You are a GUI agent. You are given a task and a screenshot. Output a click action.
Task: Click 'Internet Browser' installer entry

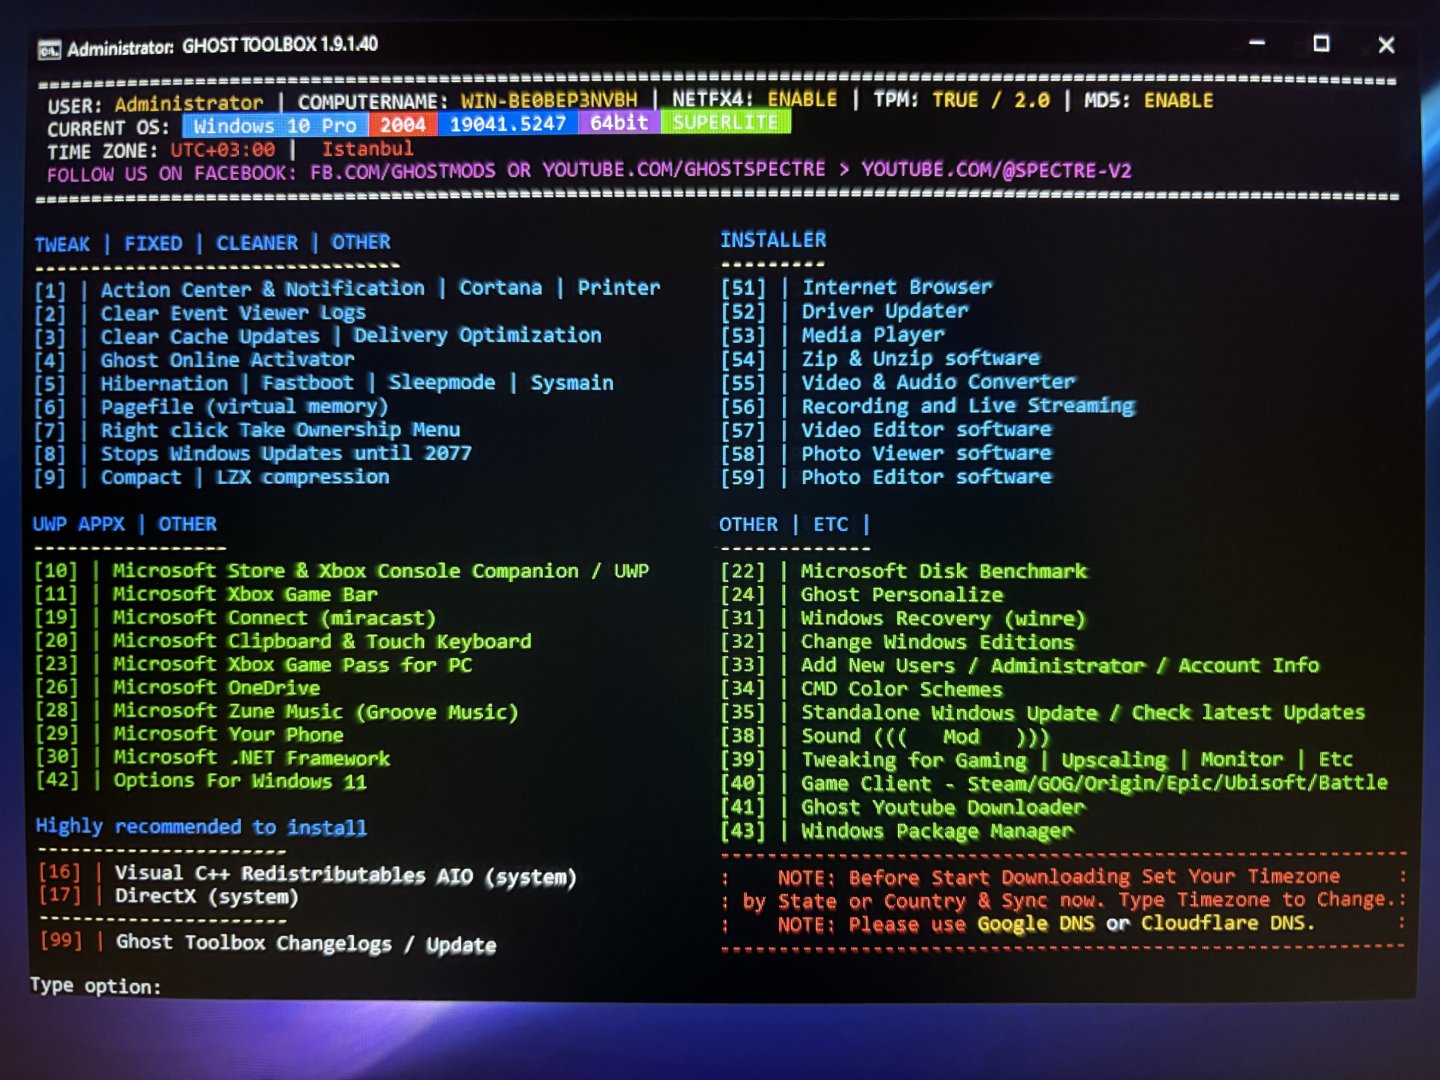pos(897,287)
